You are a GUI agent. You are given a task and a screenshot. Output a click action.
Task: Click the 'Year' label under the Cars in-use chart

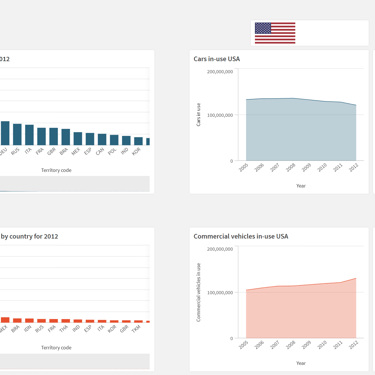[301, 186]
